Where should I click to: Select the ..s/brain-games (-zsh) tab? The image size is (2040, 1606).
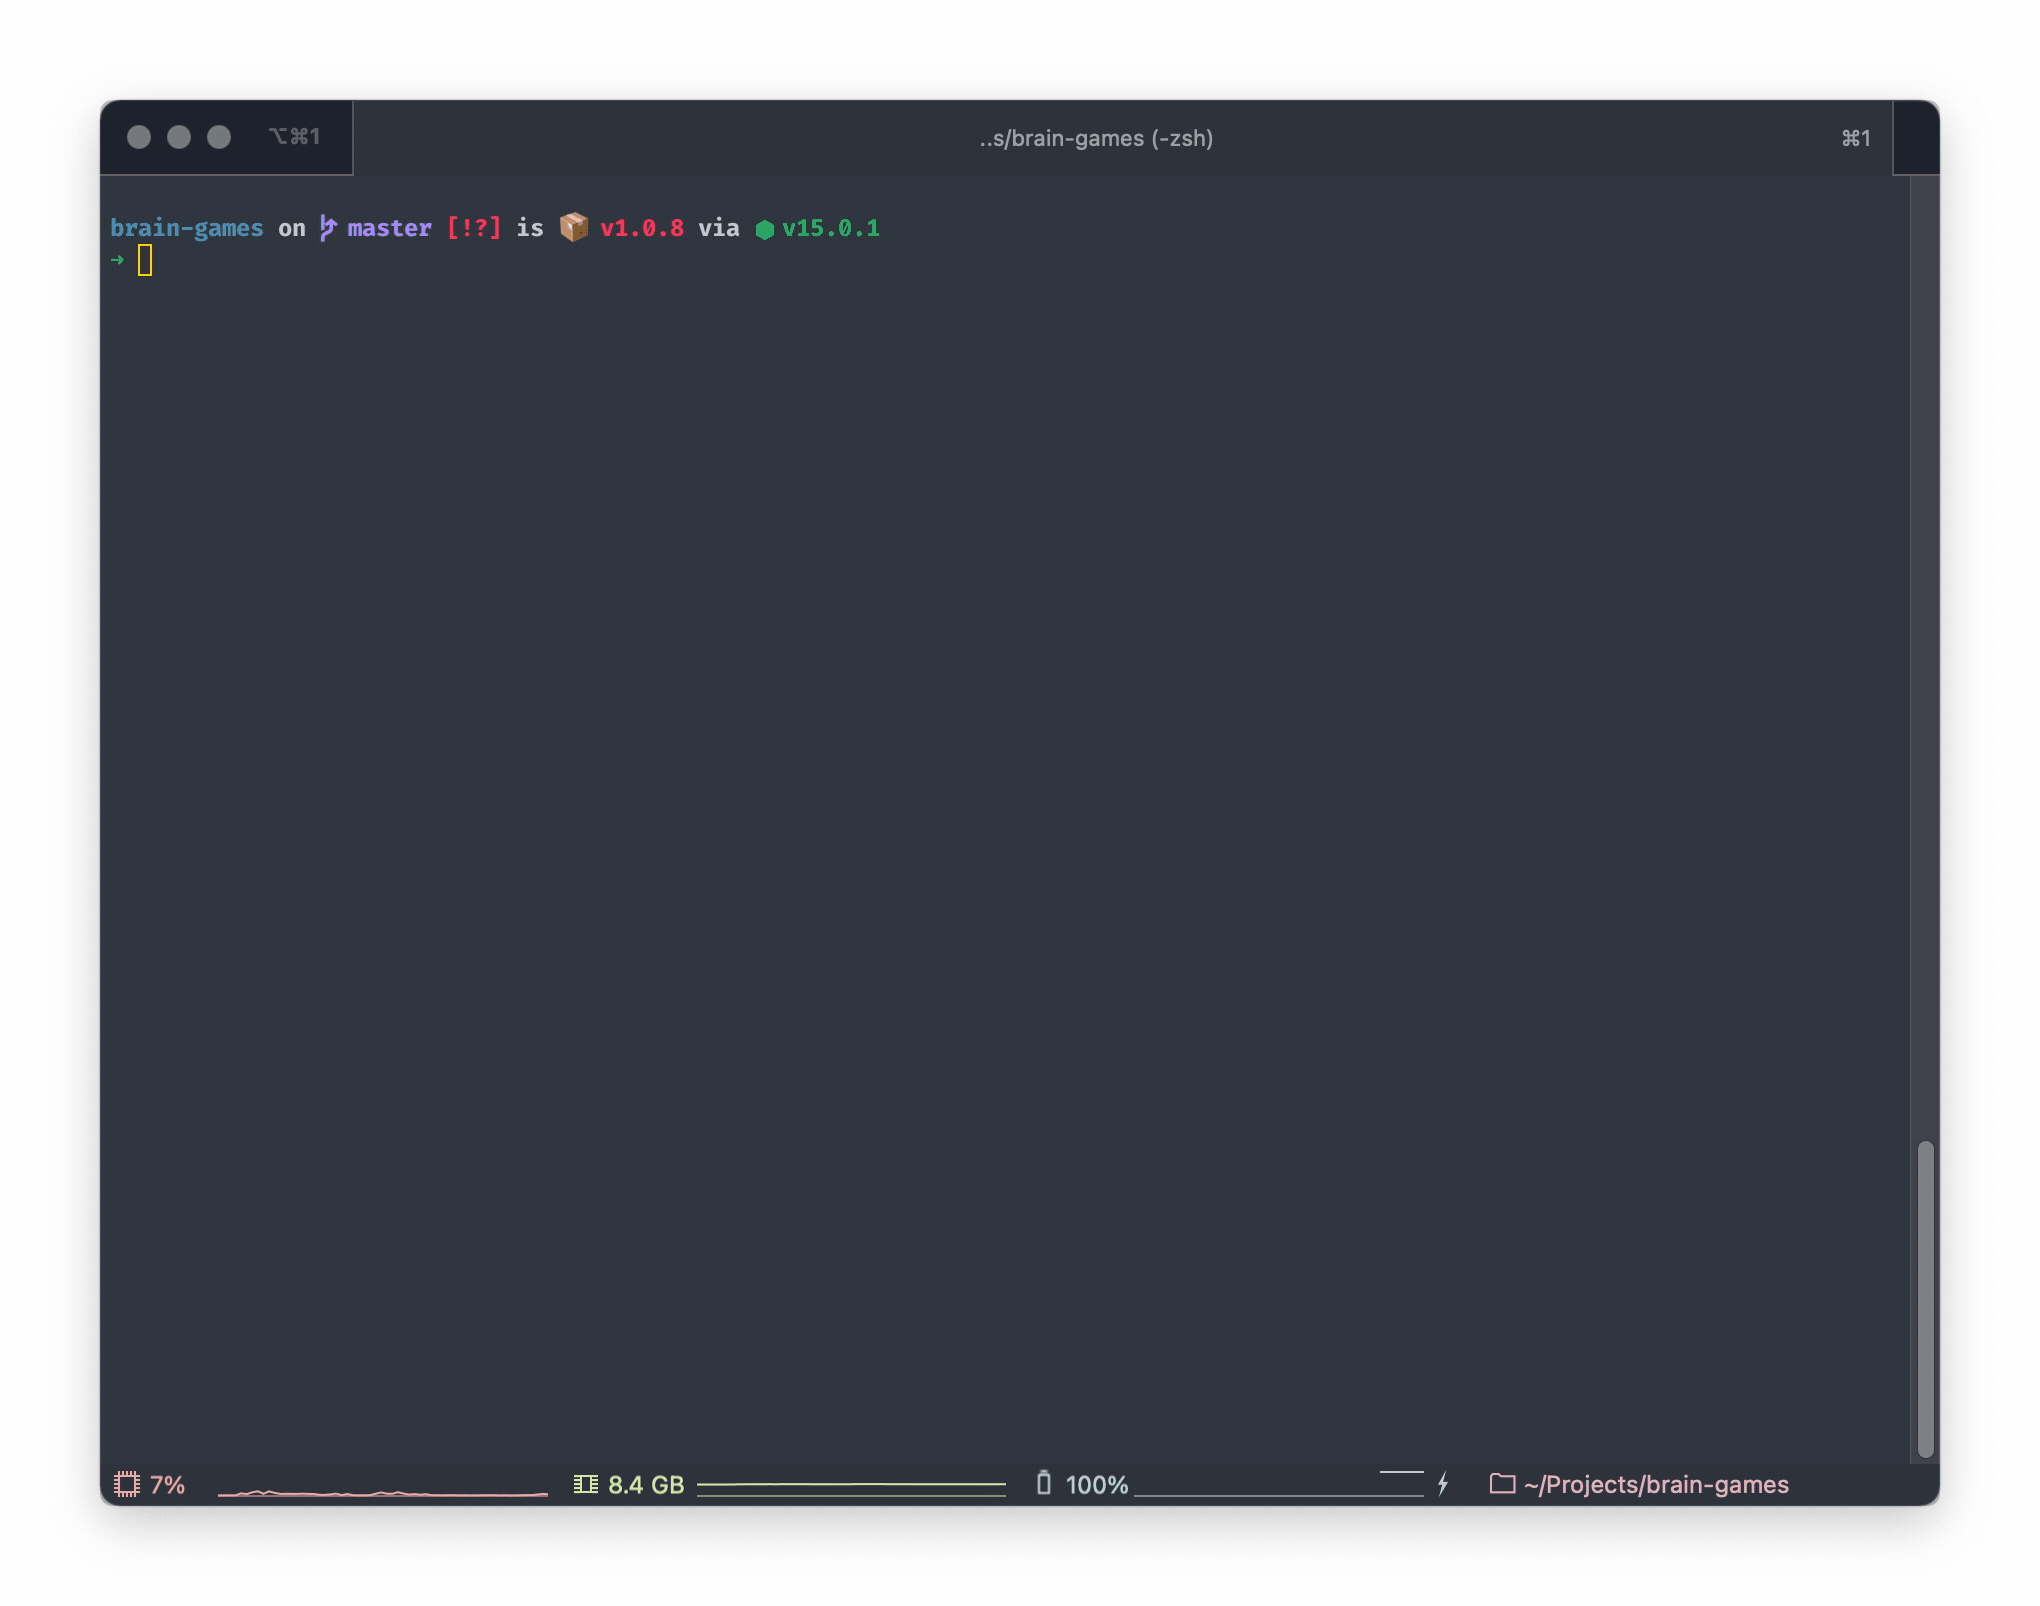tap(1096, 138)
